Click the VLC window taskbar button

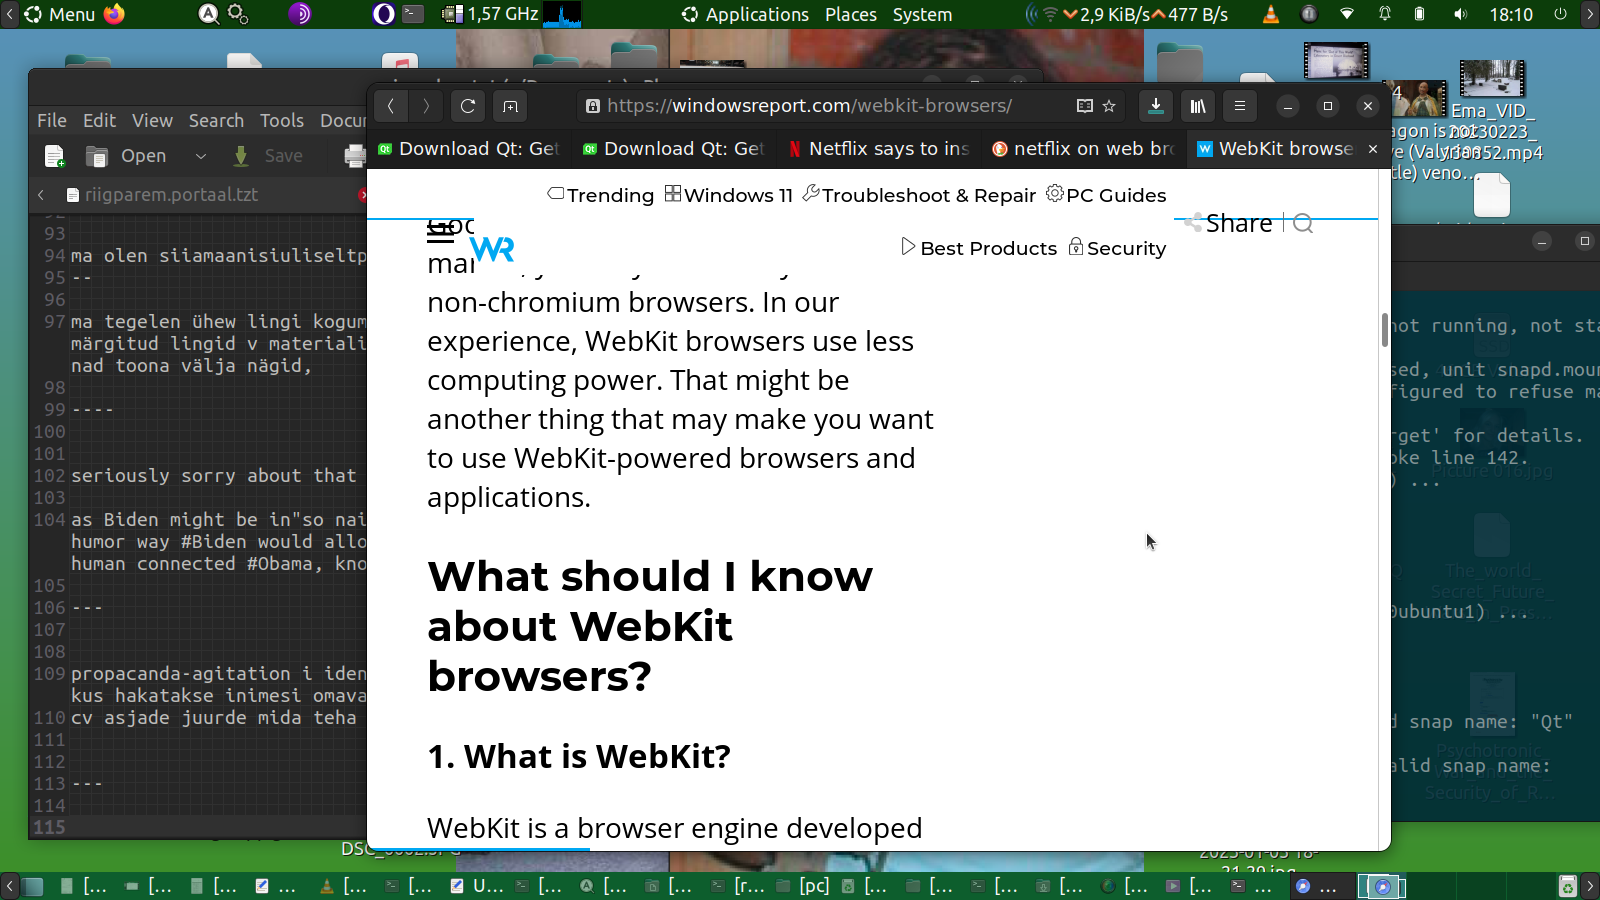point(342,886)
